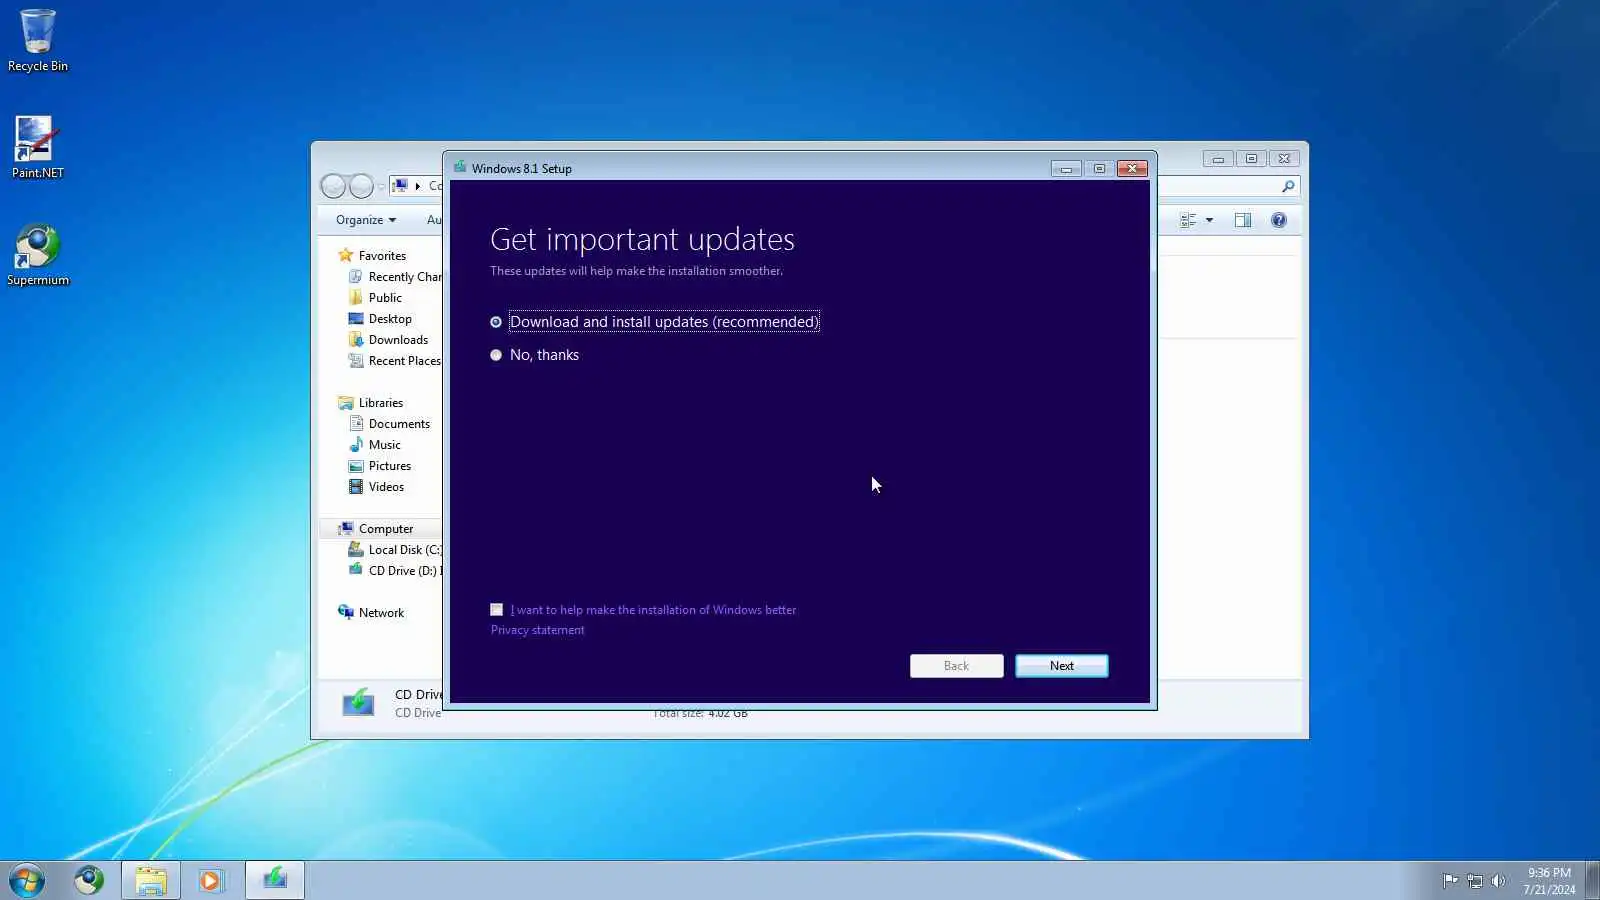
Task: Minimize the Windows 8.1 Setup window
Action: [x=1066, y=169]
